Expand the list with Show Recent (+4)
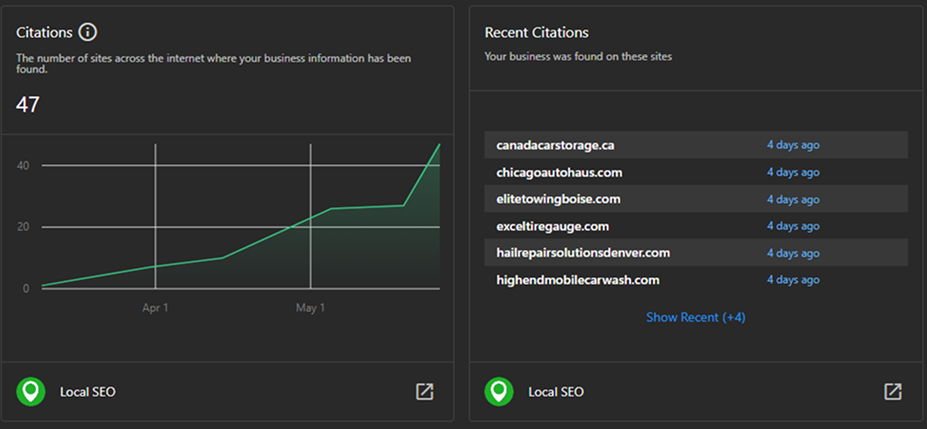Viewport: 927px width, 429px height. [695, 317]
